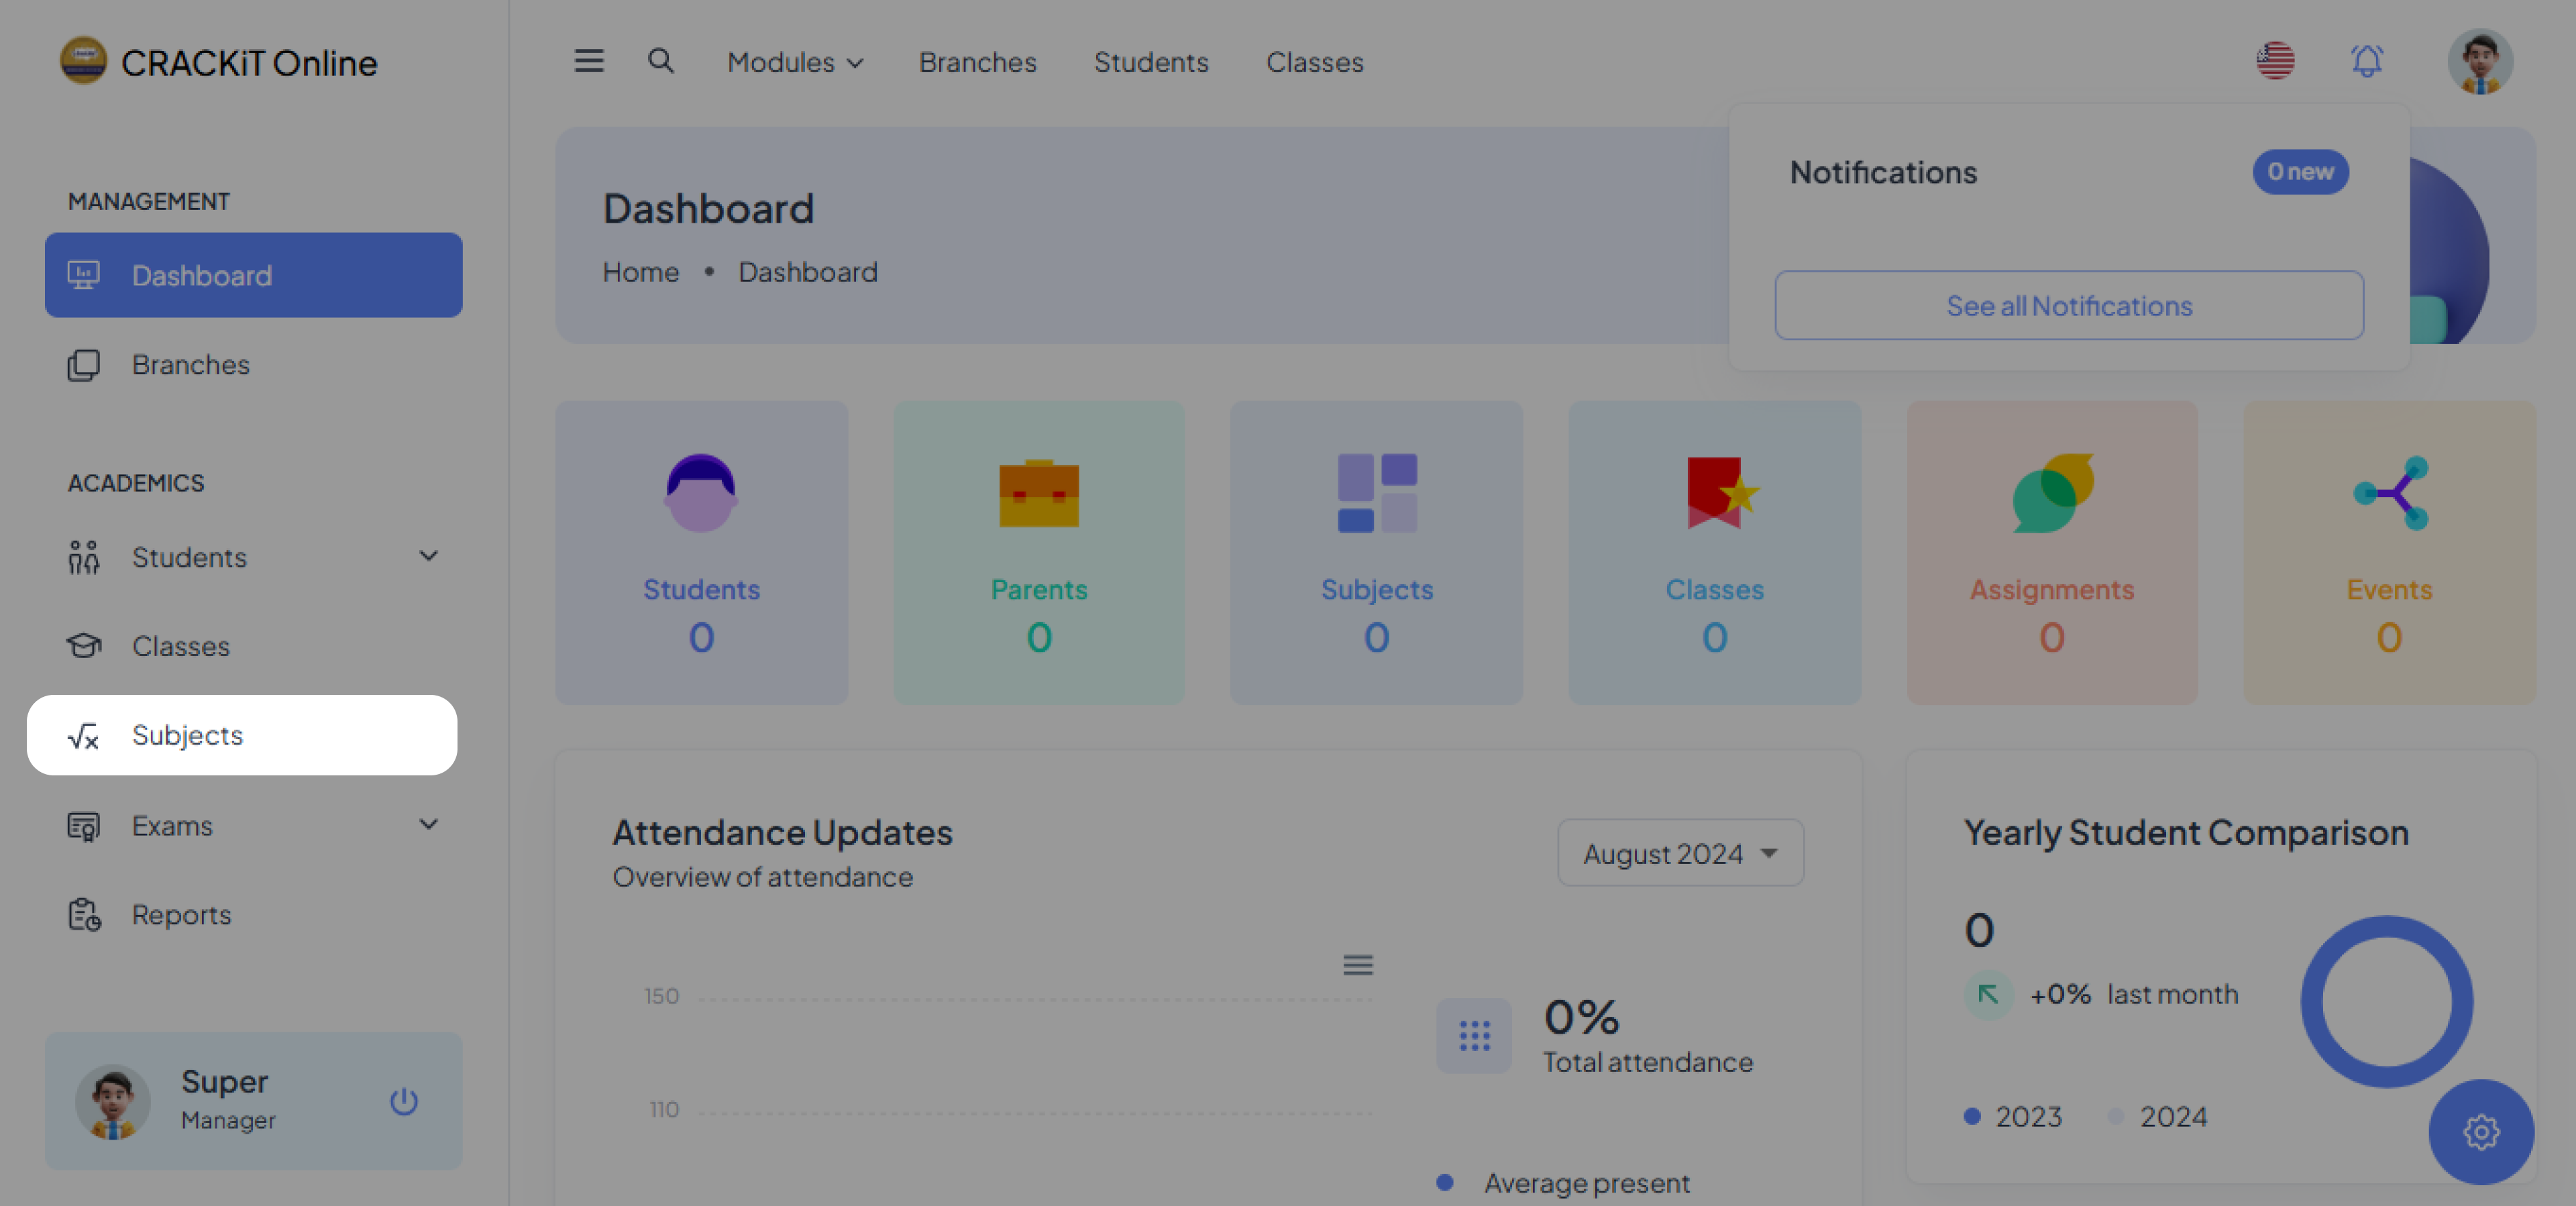Toggle Average present legend item
Screen dimensions: 2576x1206
tap(1565, 1183)
